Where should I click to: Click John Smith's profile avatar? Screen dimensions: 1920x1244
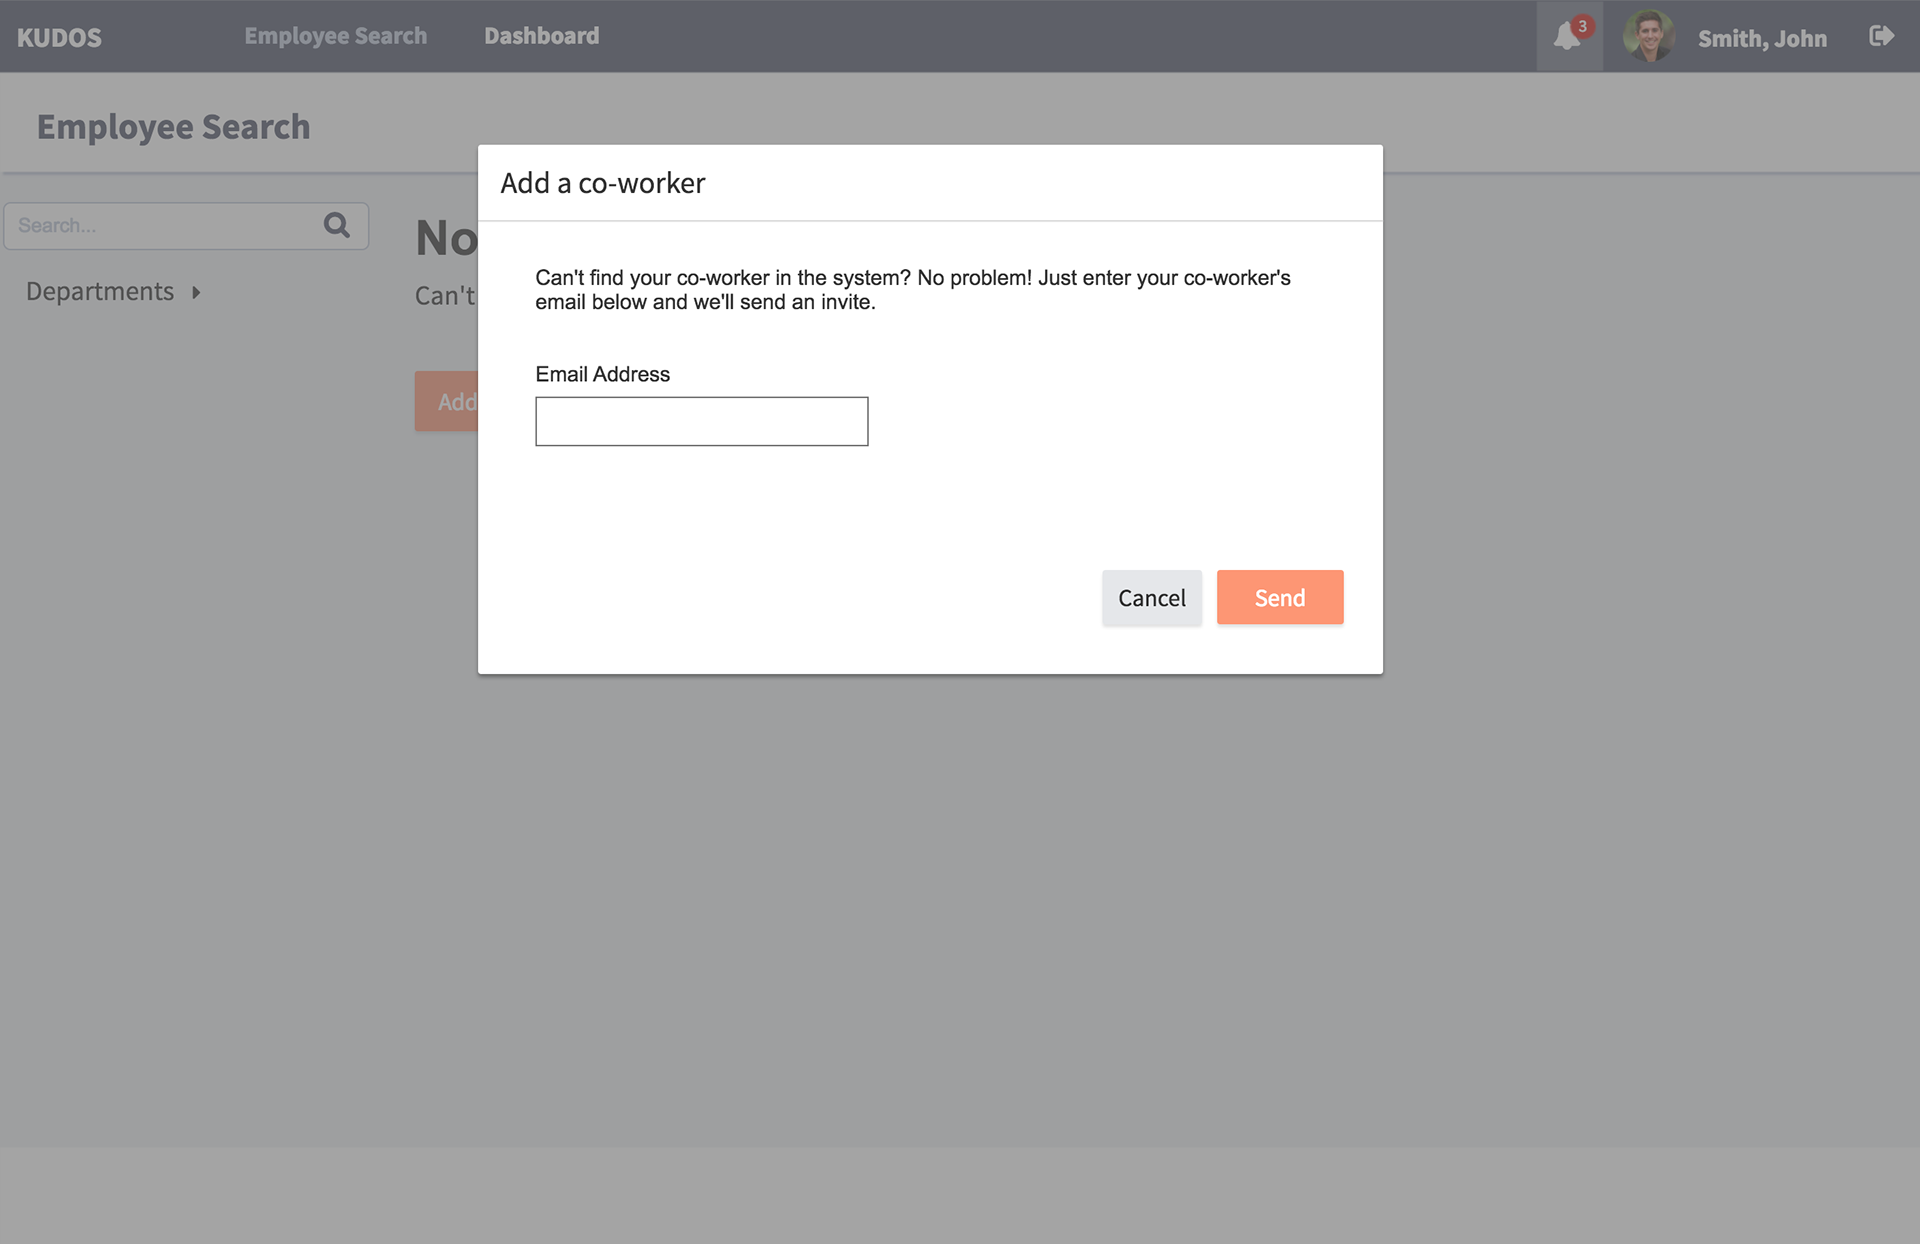coord(1648,37)
